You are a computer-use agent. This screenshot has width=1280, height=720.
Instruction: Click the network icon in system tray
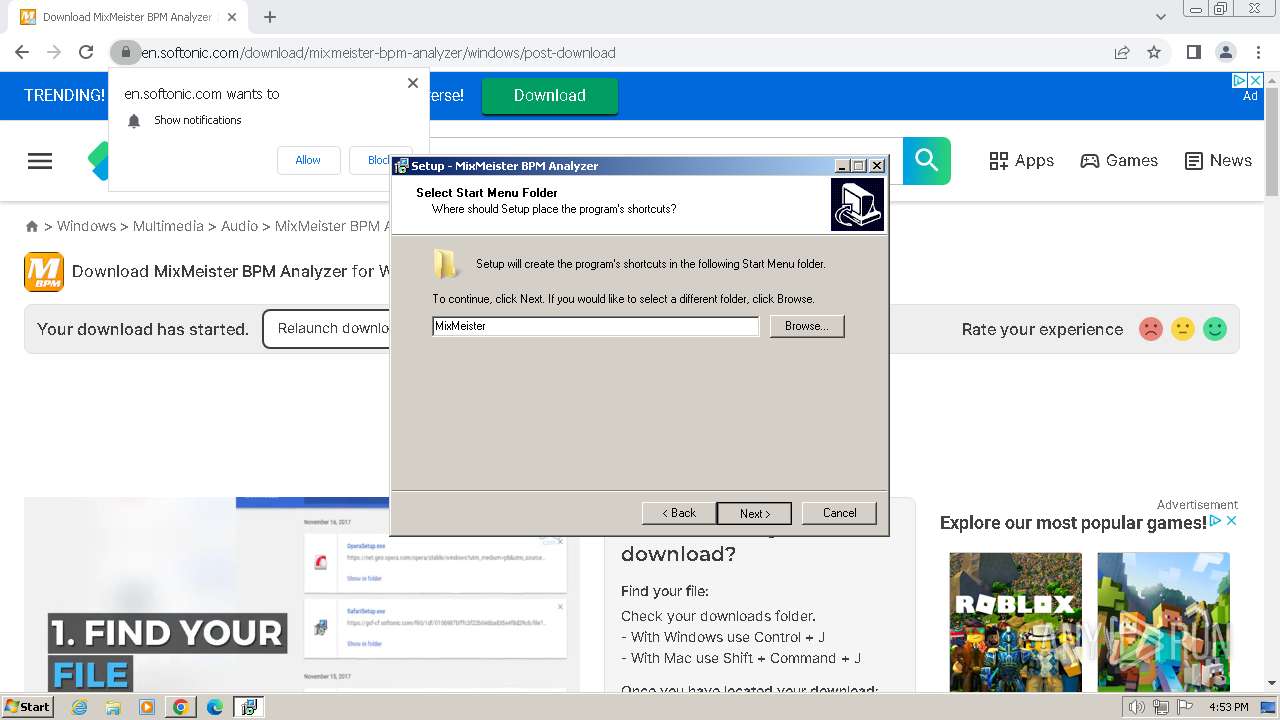coord(1161,707)
